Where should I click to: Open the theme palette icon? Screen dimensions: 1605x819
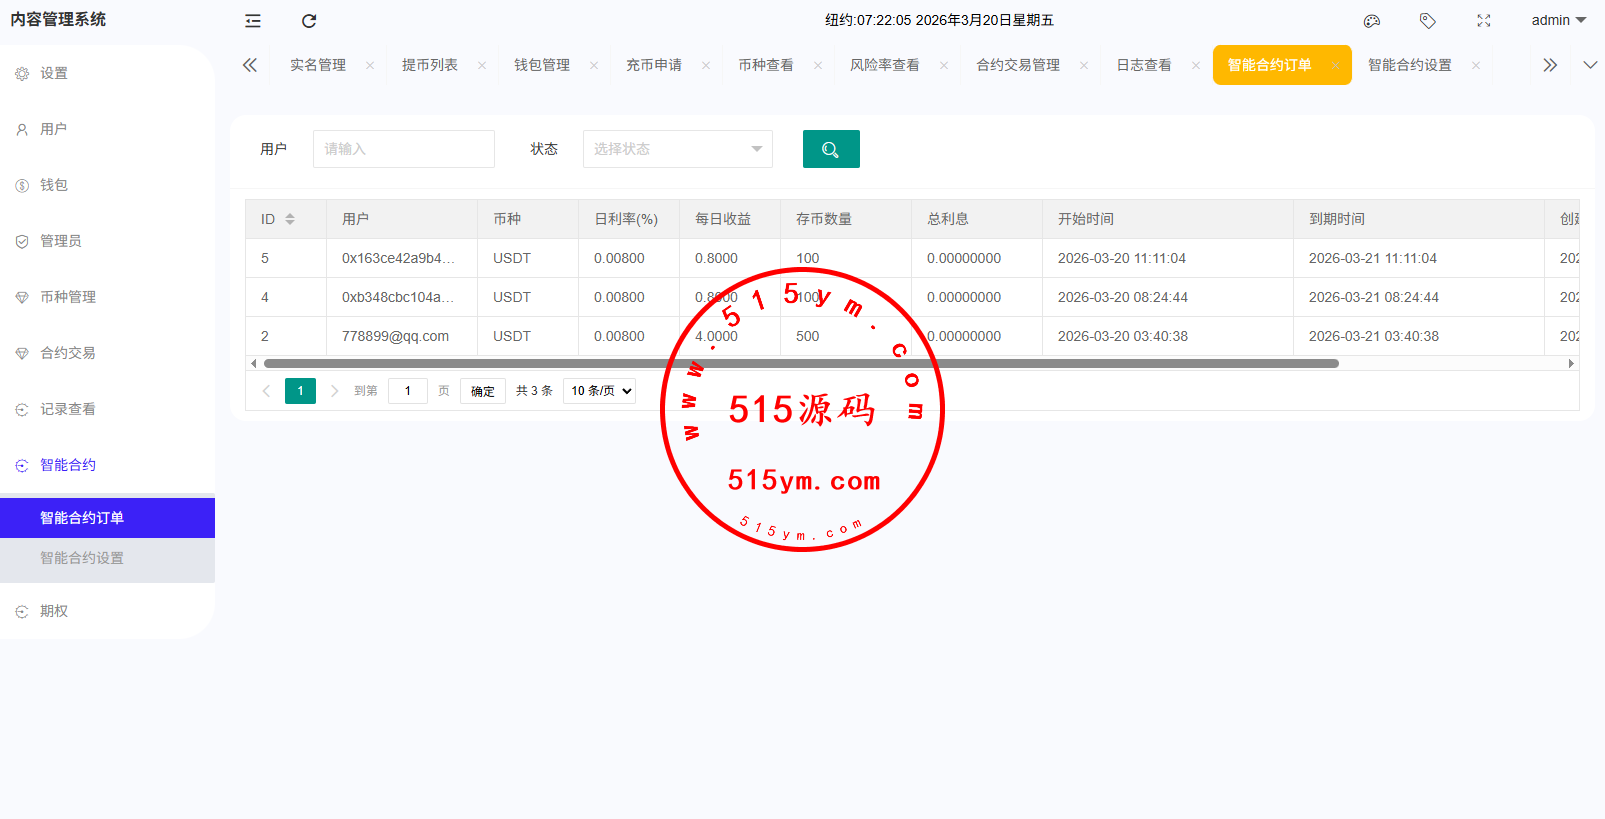coord(1372,21)
